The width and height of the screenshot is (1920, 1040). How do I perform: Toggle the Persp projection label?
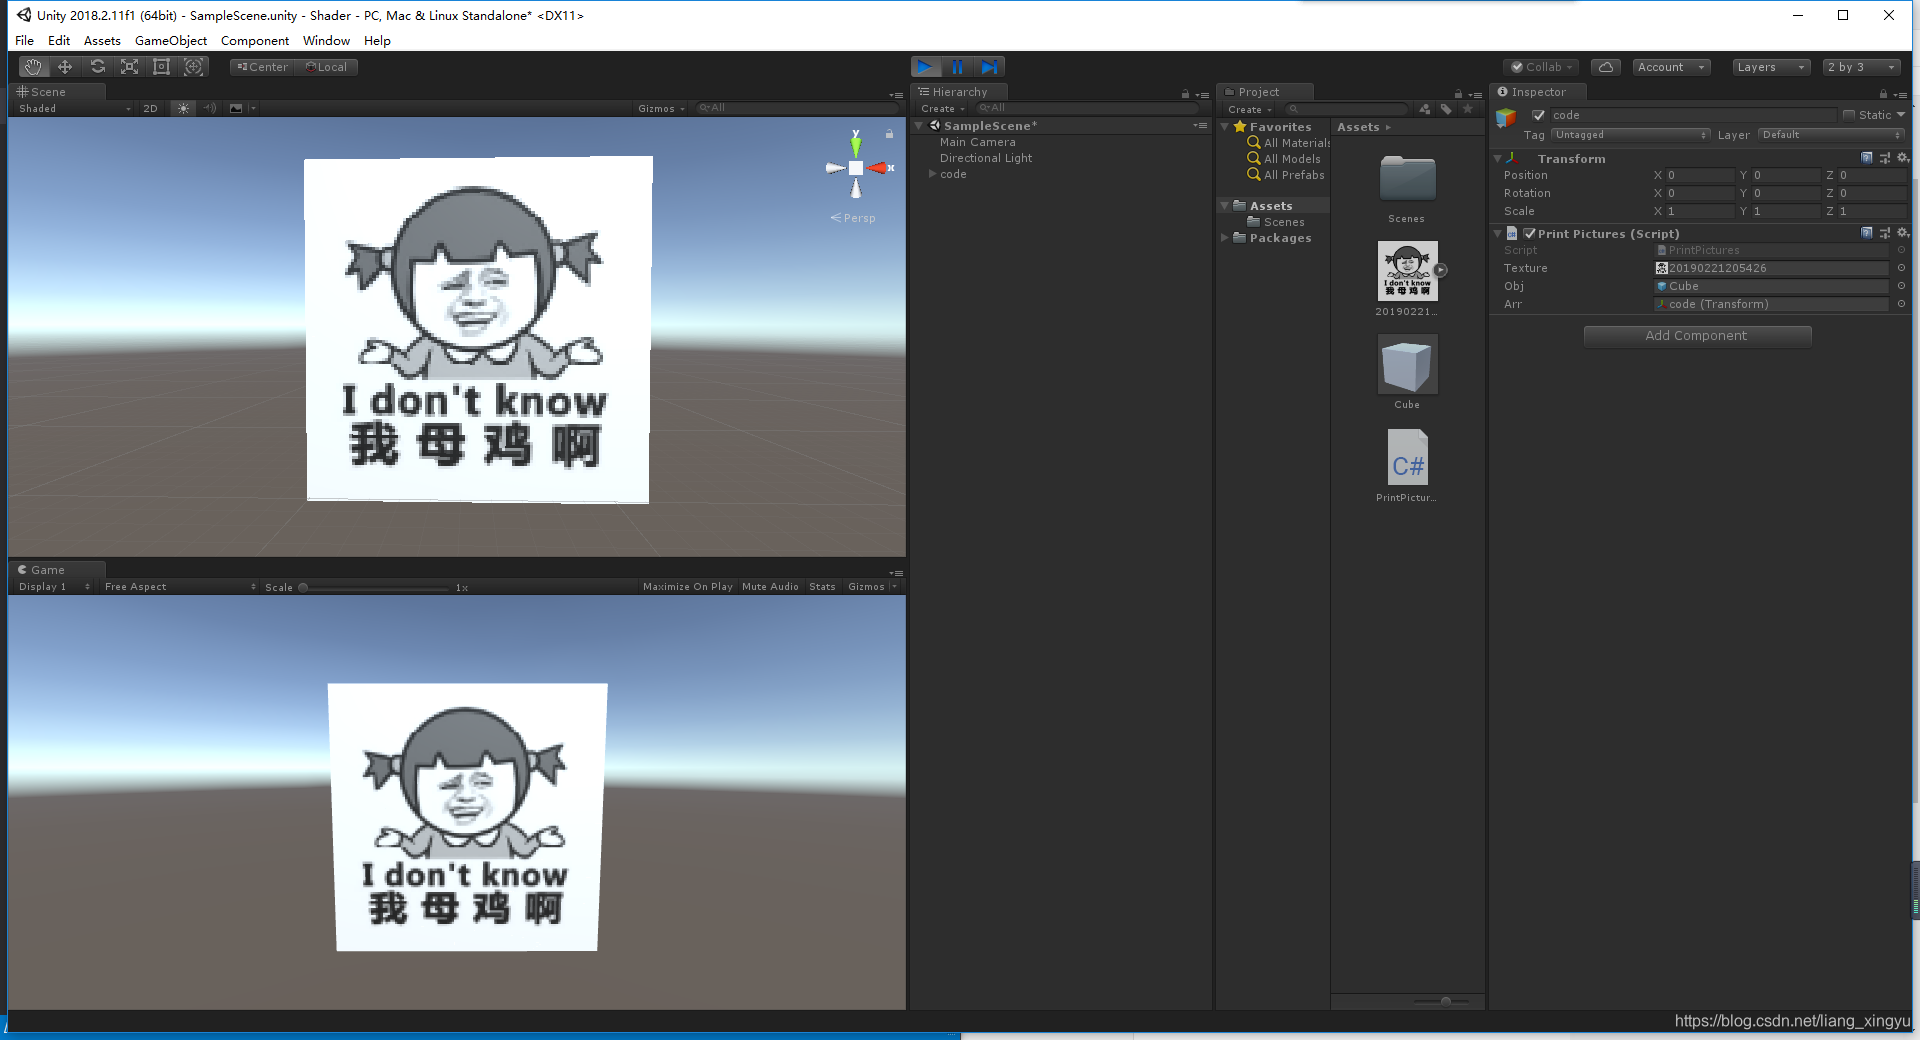click(x=853, y=218)
